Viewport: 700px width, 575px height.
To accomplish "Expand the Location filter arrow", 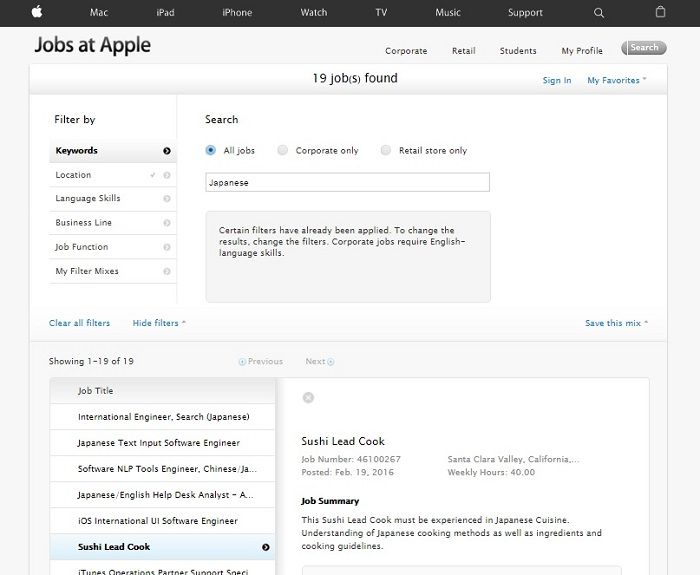I will [167, 175].
